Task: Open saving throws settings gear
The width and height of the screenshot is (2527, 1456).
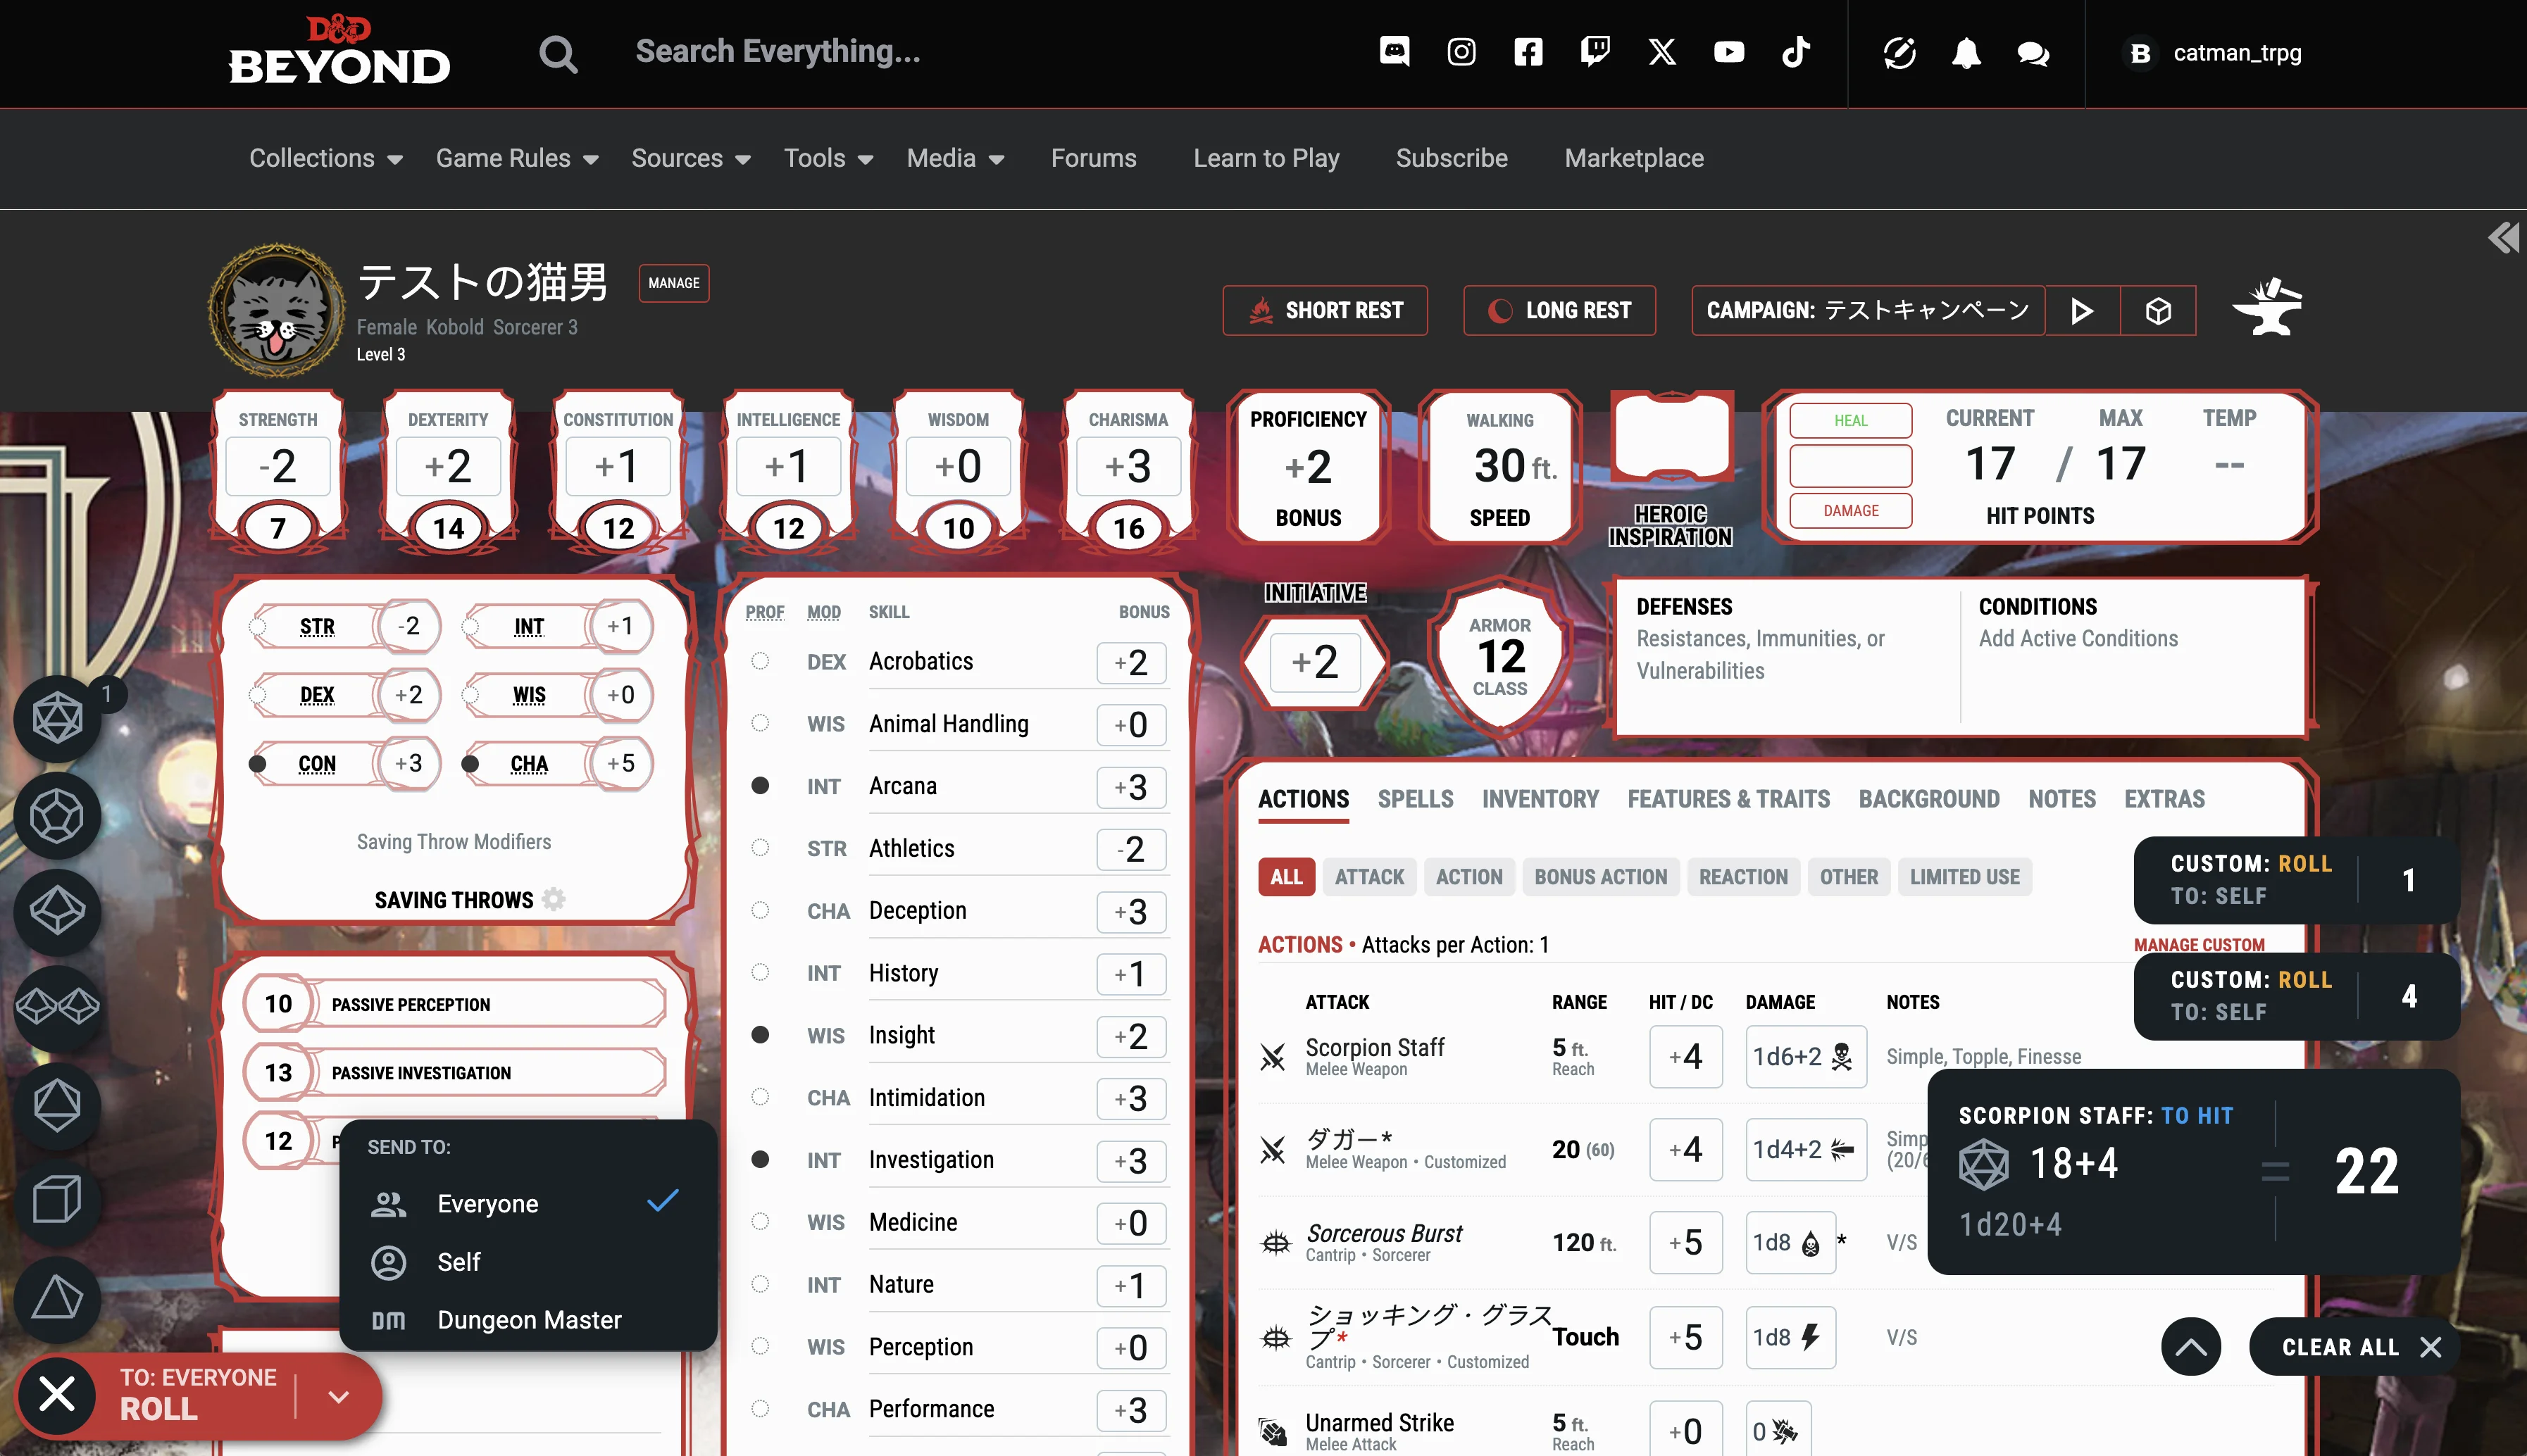Action: click(553, 899)
